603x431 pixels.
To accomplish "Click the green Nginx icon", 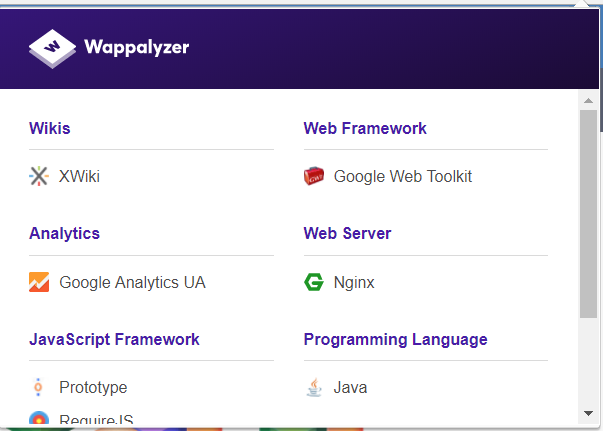I will (x=314, y=282).
